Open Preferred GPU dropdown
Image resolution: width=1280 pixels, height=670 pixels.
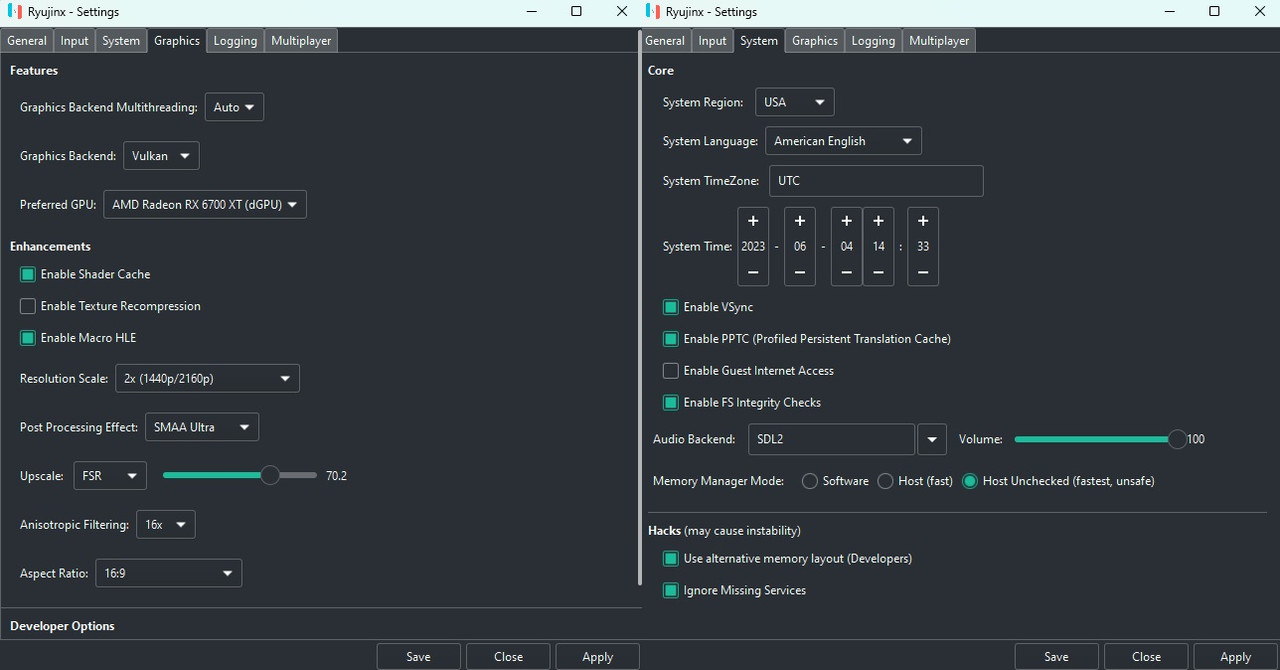pos(205,205)
